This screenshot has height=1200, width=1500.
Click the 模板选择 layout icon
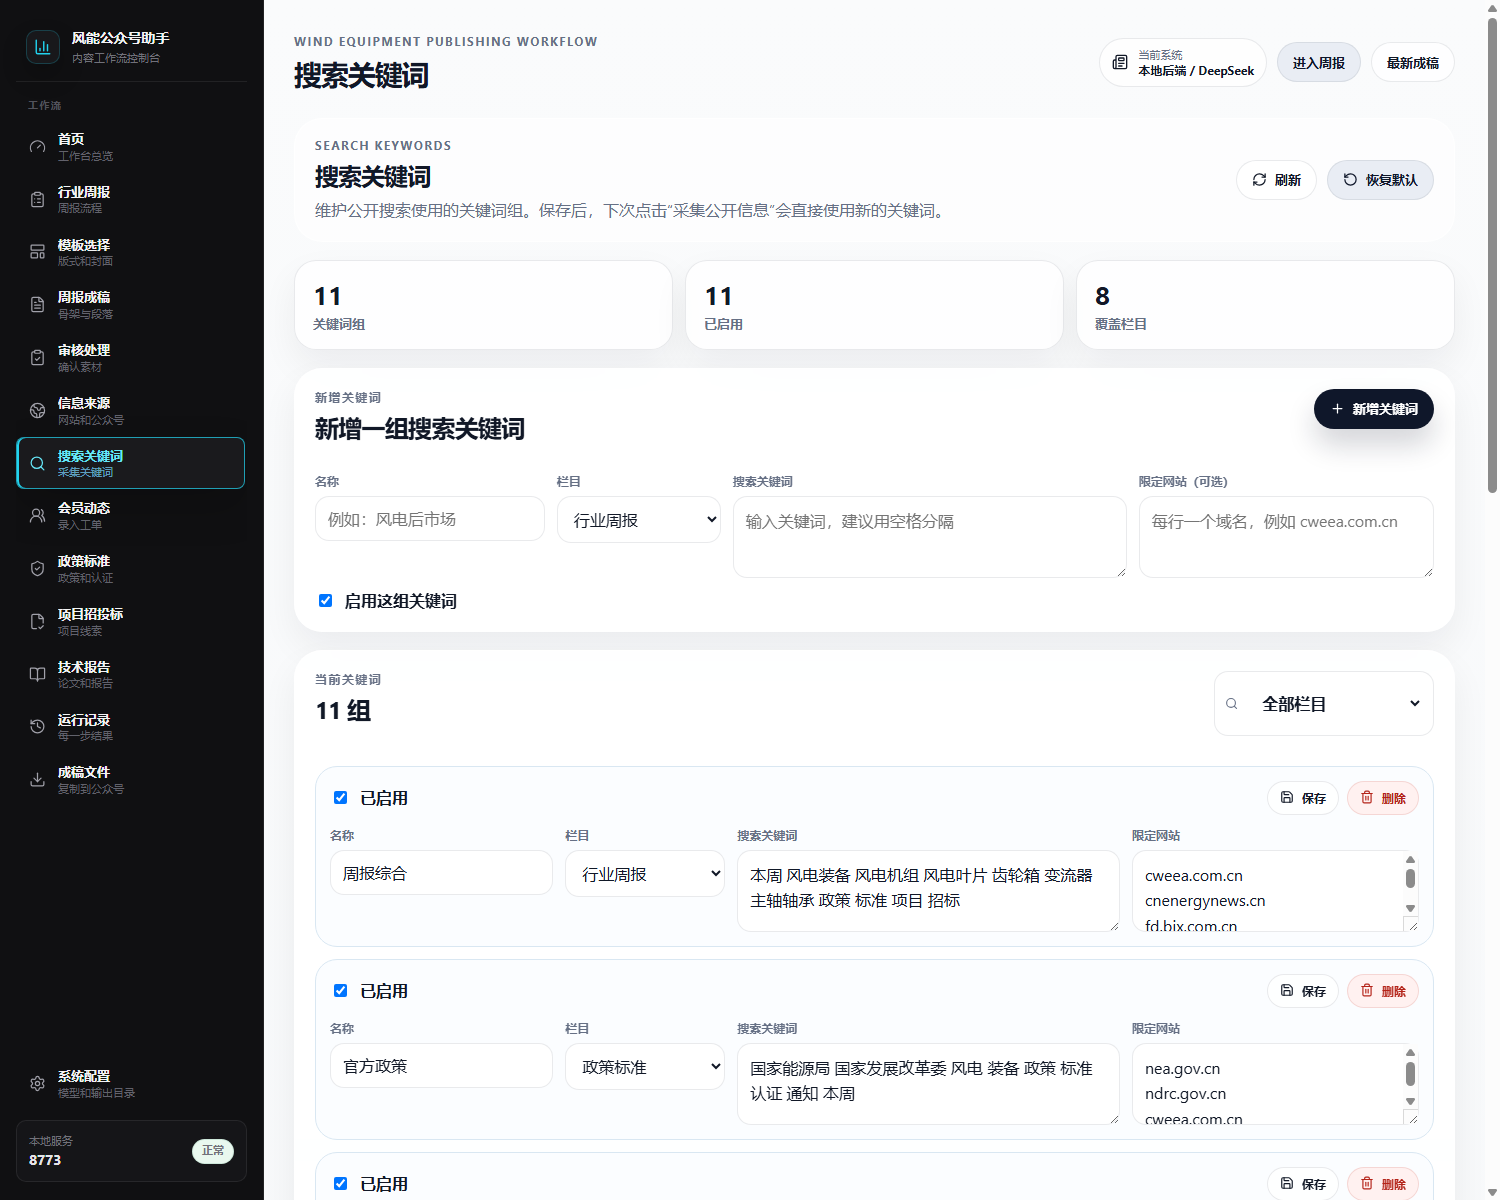pyautogui.click(x=37, y=252)
